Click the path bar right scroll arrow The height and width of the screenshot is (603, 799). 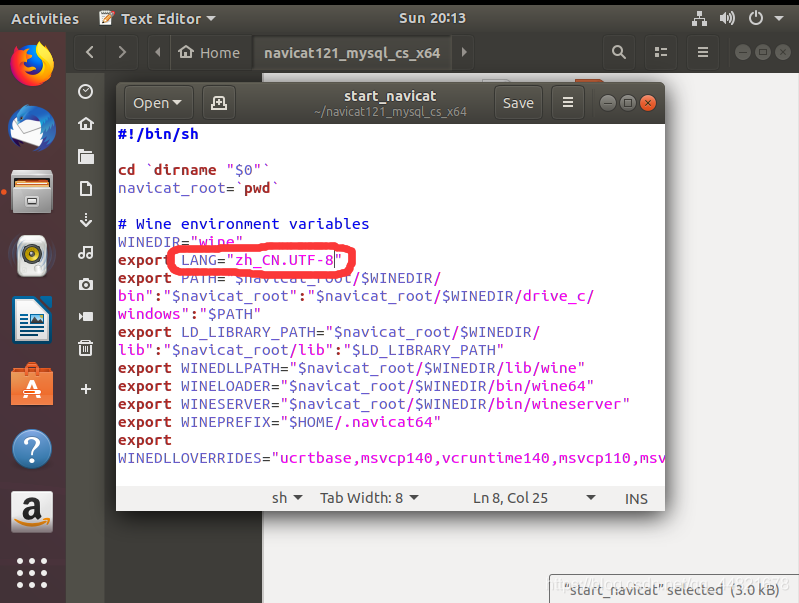[x=464, y=52]
